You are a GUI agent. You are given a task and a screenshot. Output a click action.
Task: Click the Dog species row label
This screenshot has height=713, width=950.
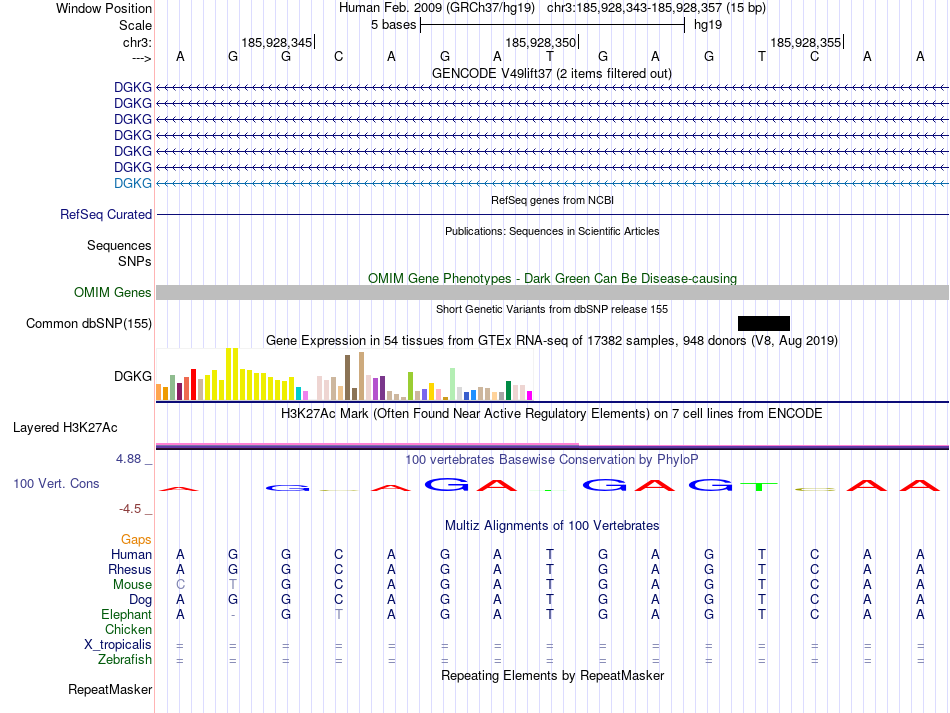click(141, 600)
